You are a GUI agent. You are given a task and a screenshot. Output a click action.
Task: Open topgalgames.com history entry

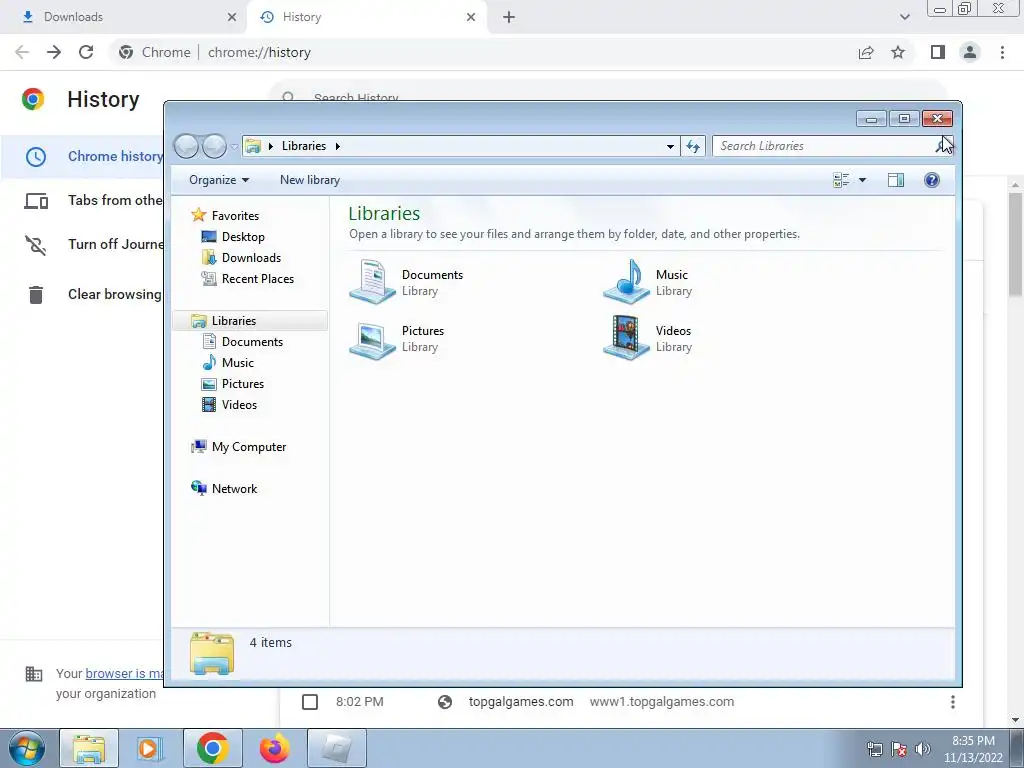coord(520,702)
